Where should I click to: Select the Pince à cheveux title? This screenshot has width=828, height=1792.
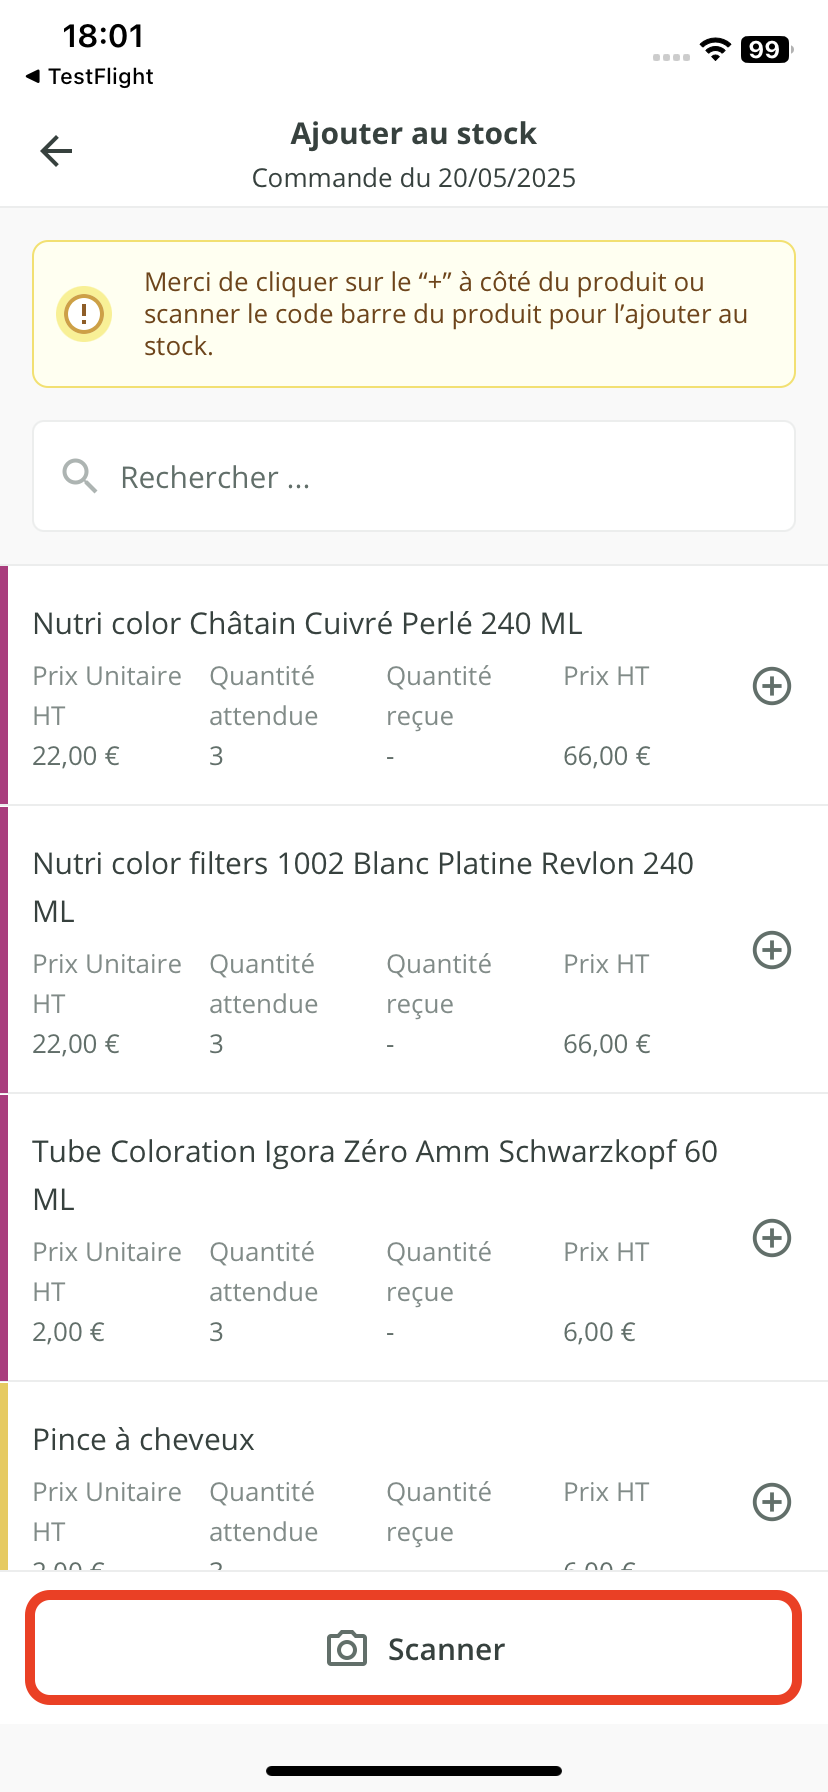144,1440
